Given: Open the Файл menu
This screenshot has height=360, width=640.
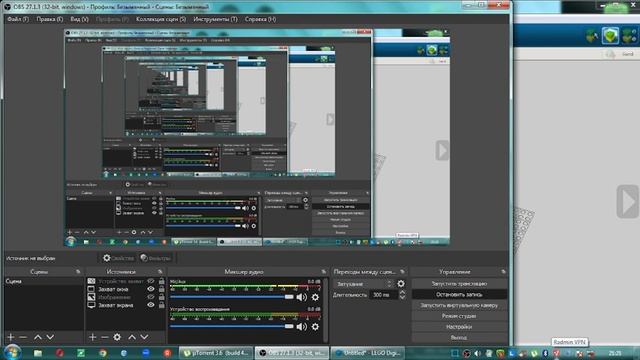Looking at the screenshot, I should pyautogui.click(x=18, y=19).
